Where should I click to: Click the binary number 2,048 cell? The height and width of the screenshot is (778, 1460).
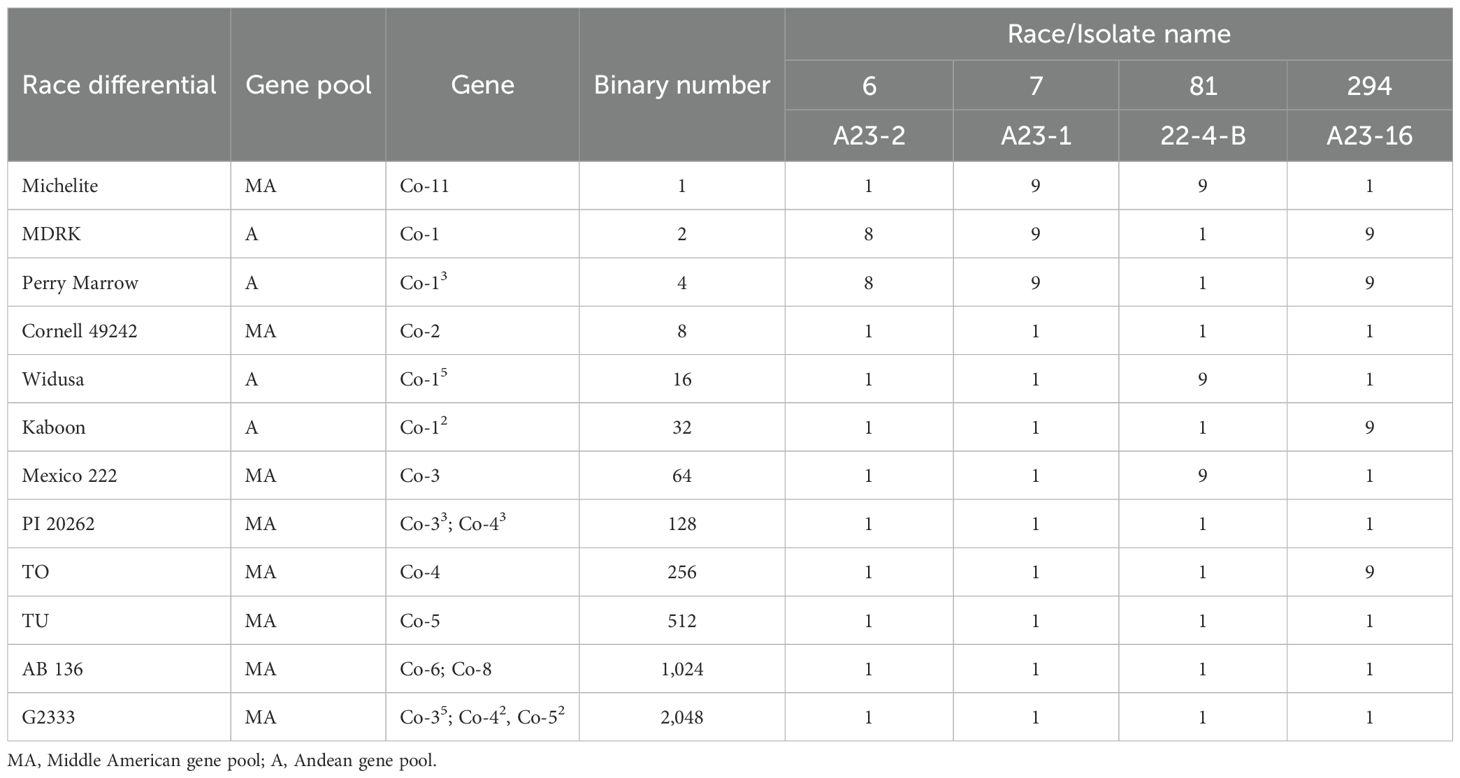pos(682,717)
